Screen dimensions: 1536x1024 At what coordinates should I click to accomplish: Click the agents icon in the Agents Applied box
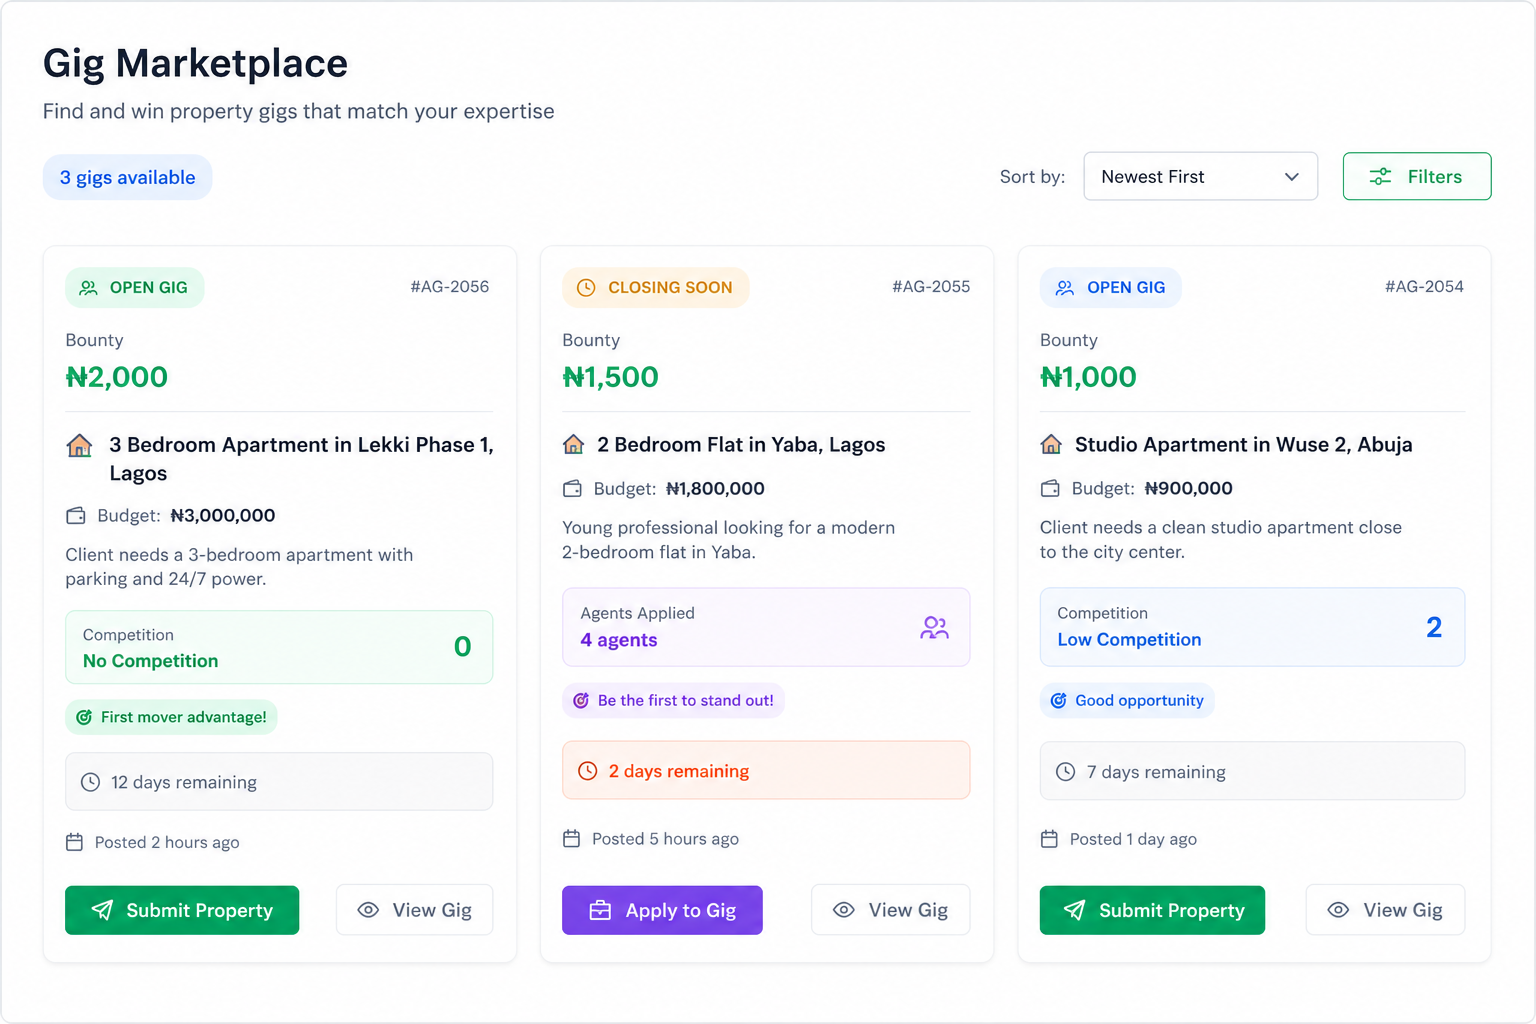click(934, 627)
